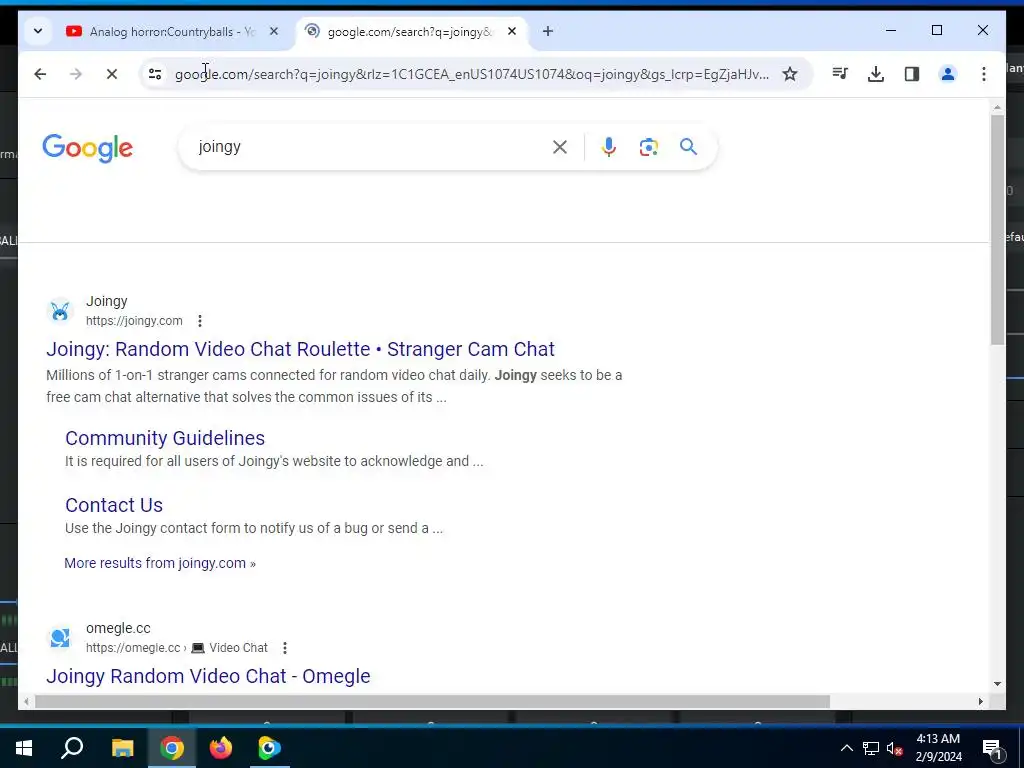The height and width of the screenshot is (768, 1024).
Task: Search by image with Google Lens icon
Action: pos(648,148)
